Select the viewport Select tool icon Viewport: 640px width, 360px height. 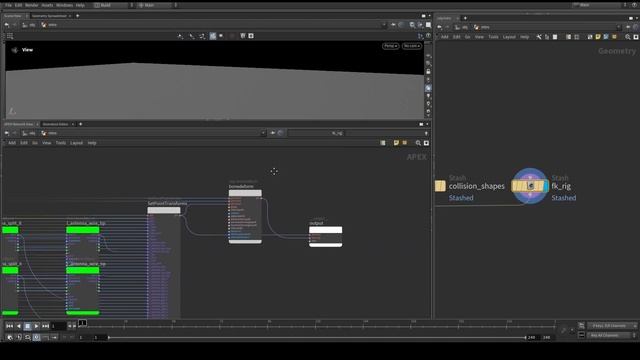coord(180,36)
